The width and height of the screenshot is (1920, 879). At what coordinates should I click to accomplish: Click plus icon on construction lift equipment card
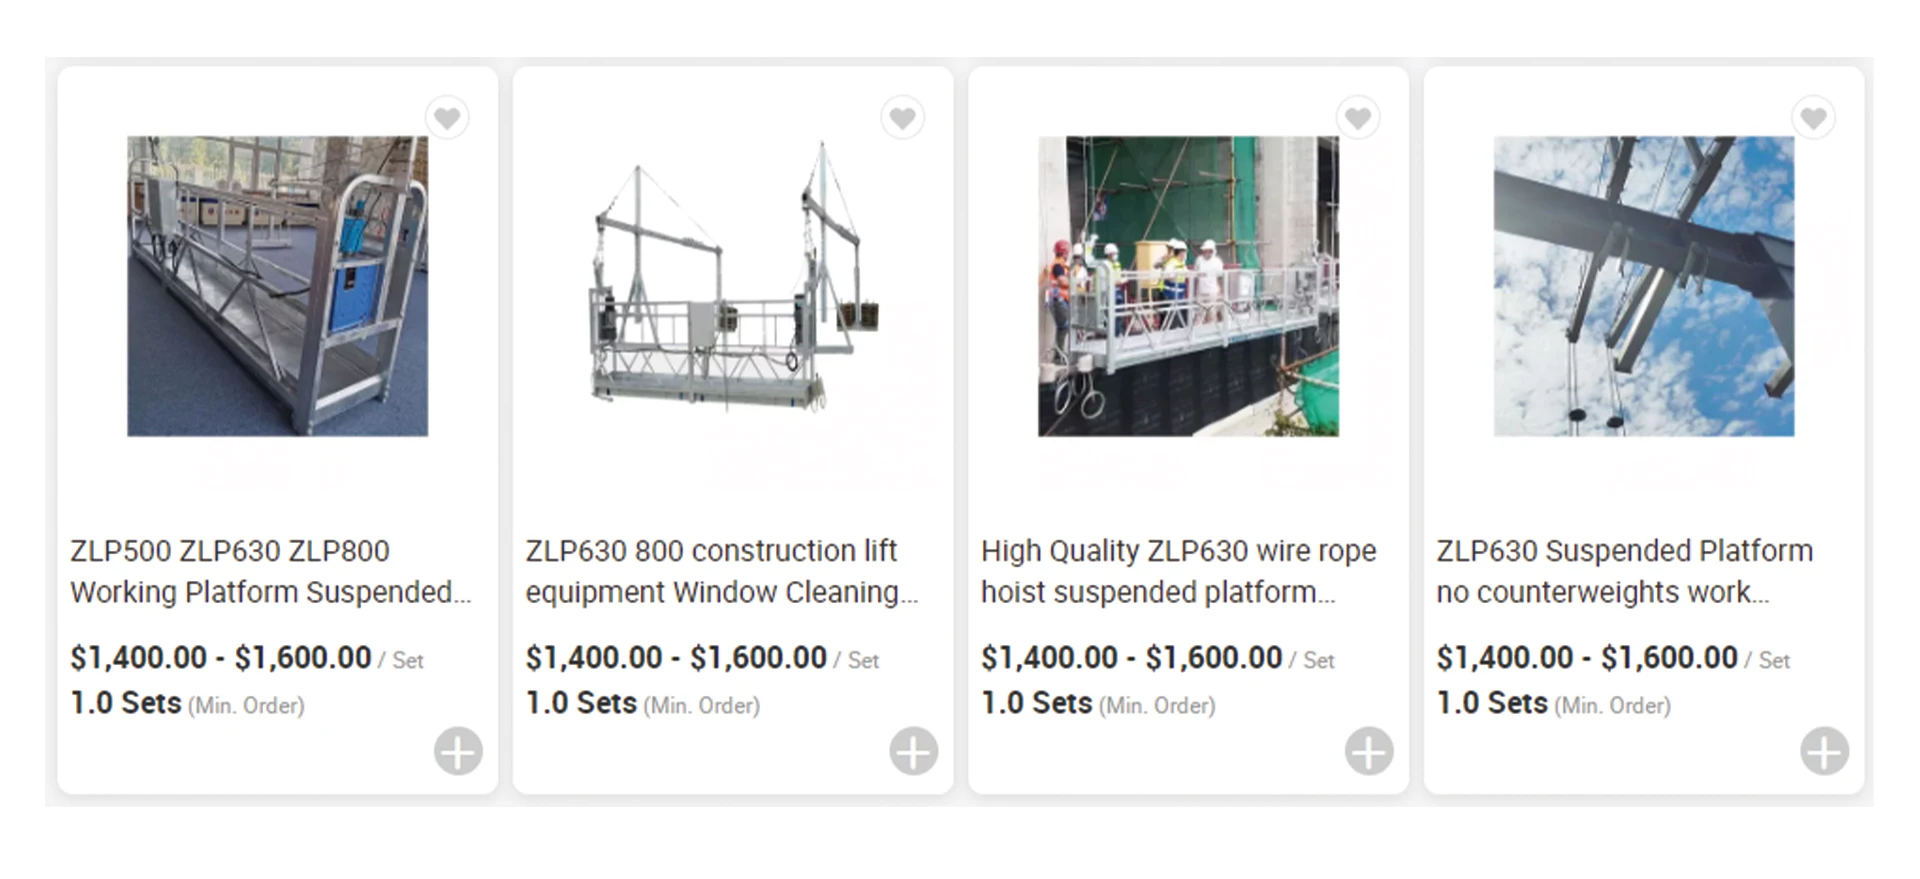914,751
